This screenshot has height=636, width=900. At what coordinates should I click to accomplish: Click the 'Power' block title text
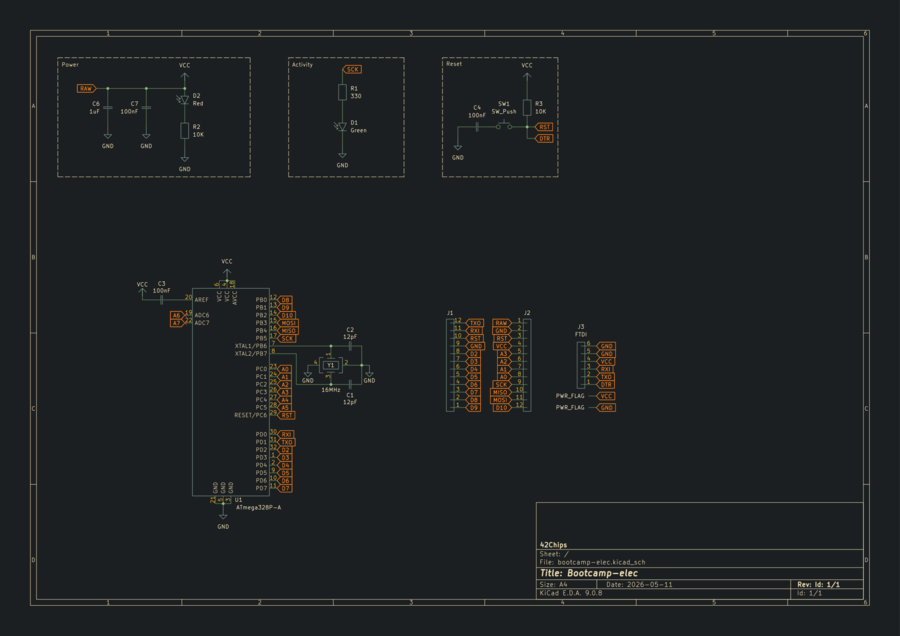click(x=70, y=64)
